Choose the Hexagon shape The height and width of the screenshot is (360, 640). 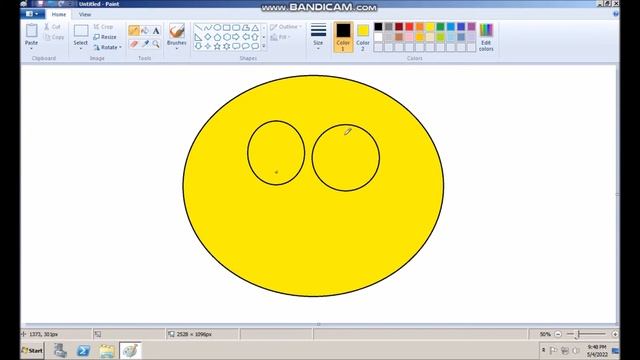pyautogui.click(x=227, y=37)
